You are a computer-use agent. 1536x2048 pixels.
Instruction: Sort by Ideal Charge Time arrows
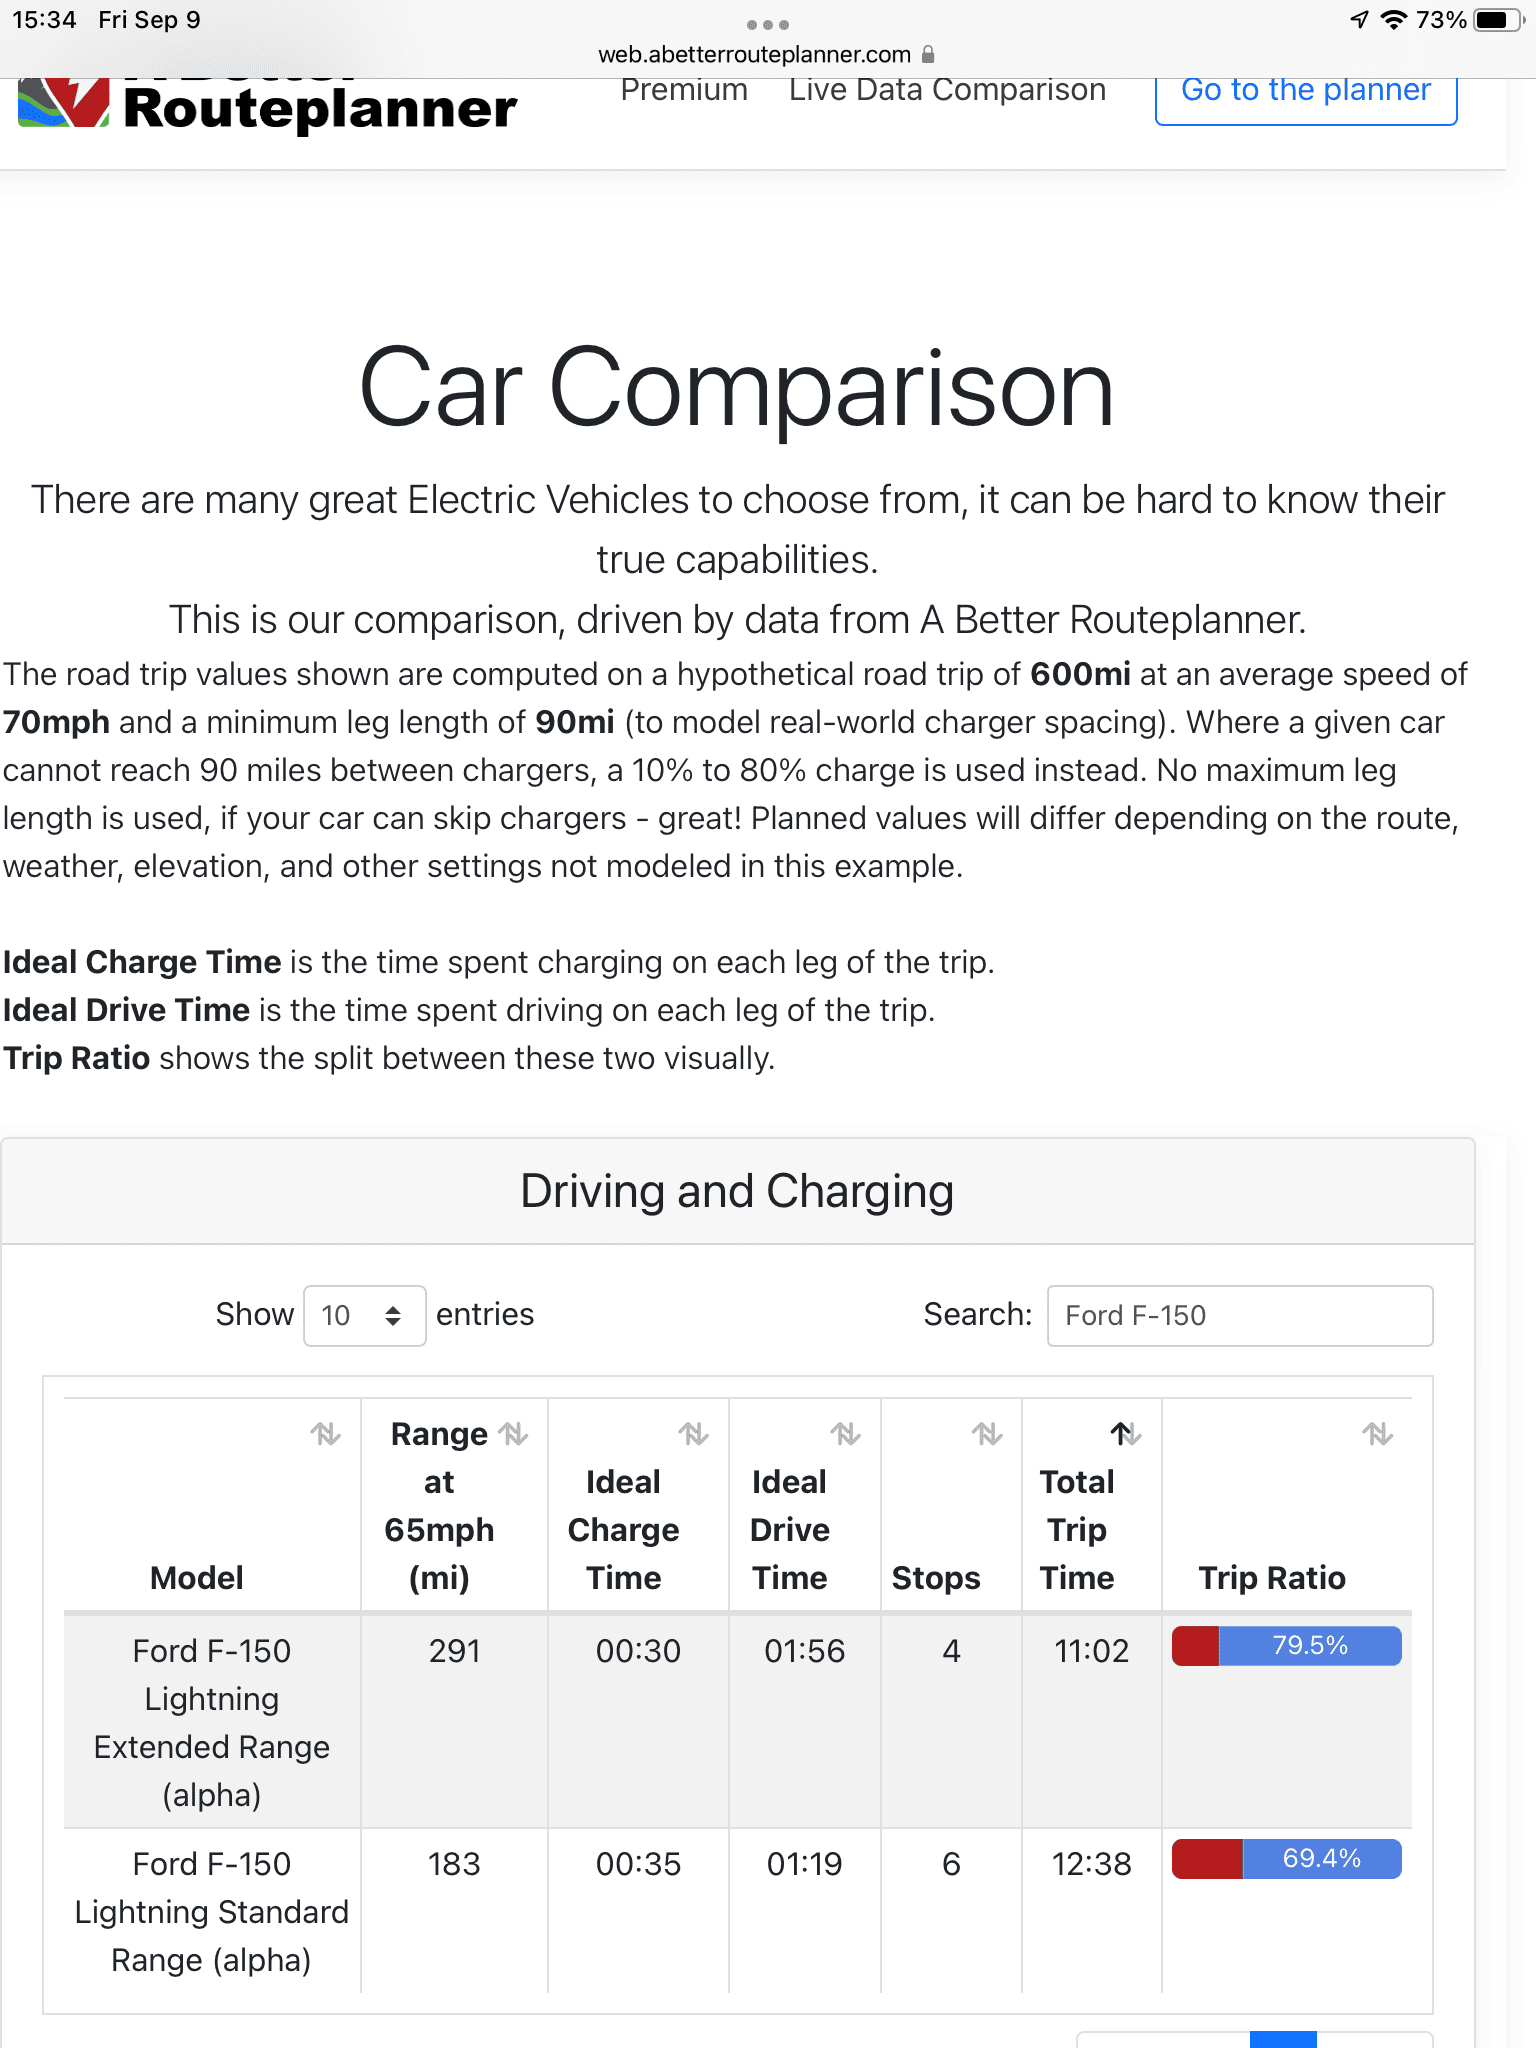point(693,1434)
